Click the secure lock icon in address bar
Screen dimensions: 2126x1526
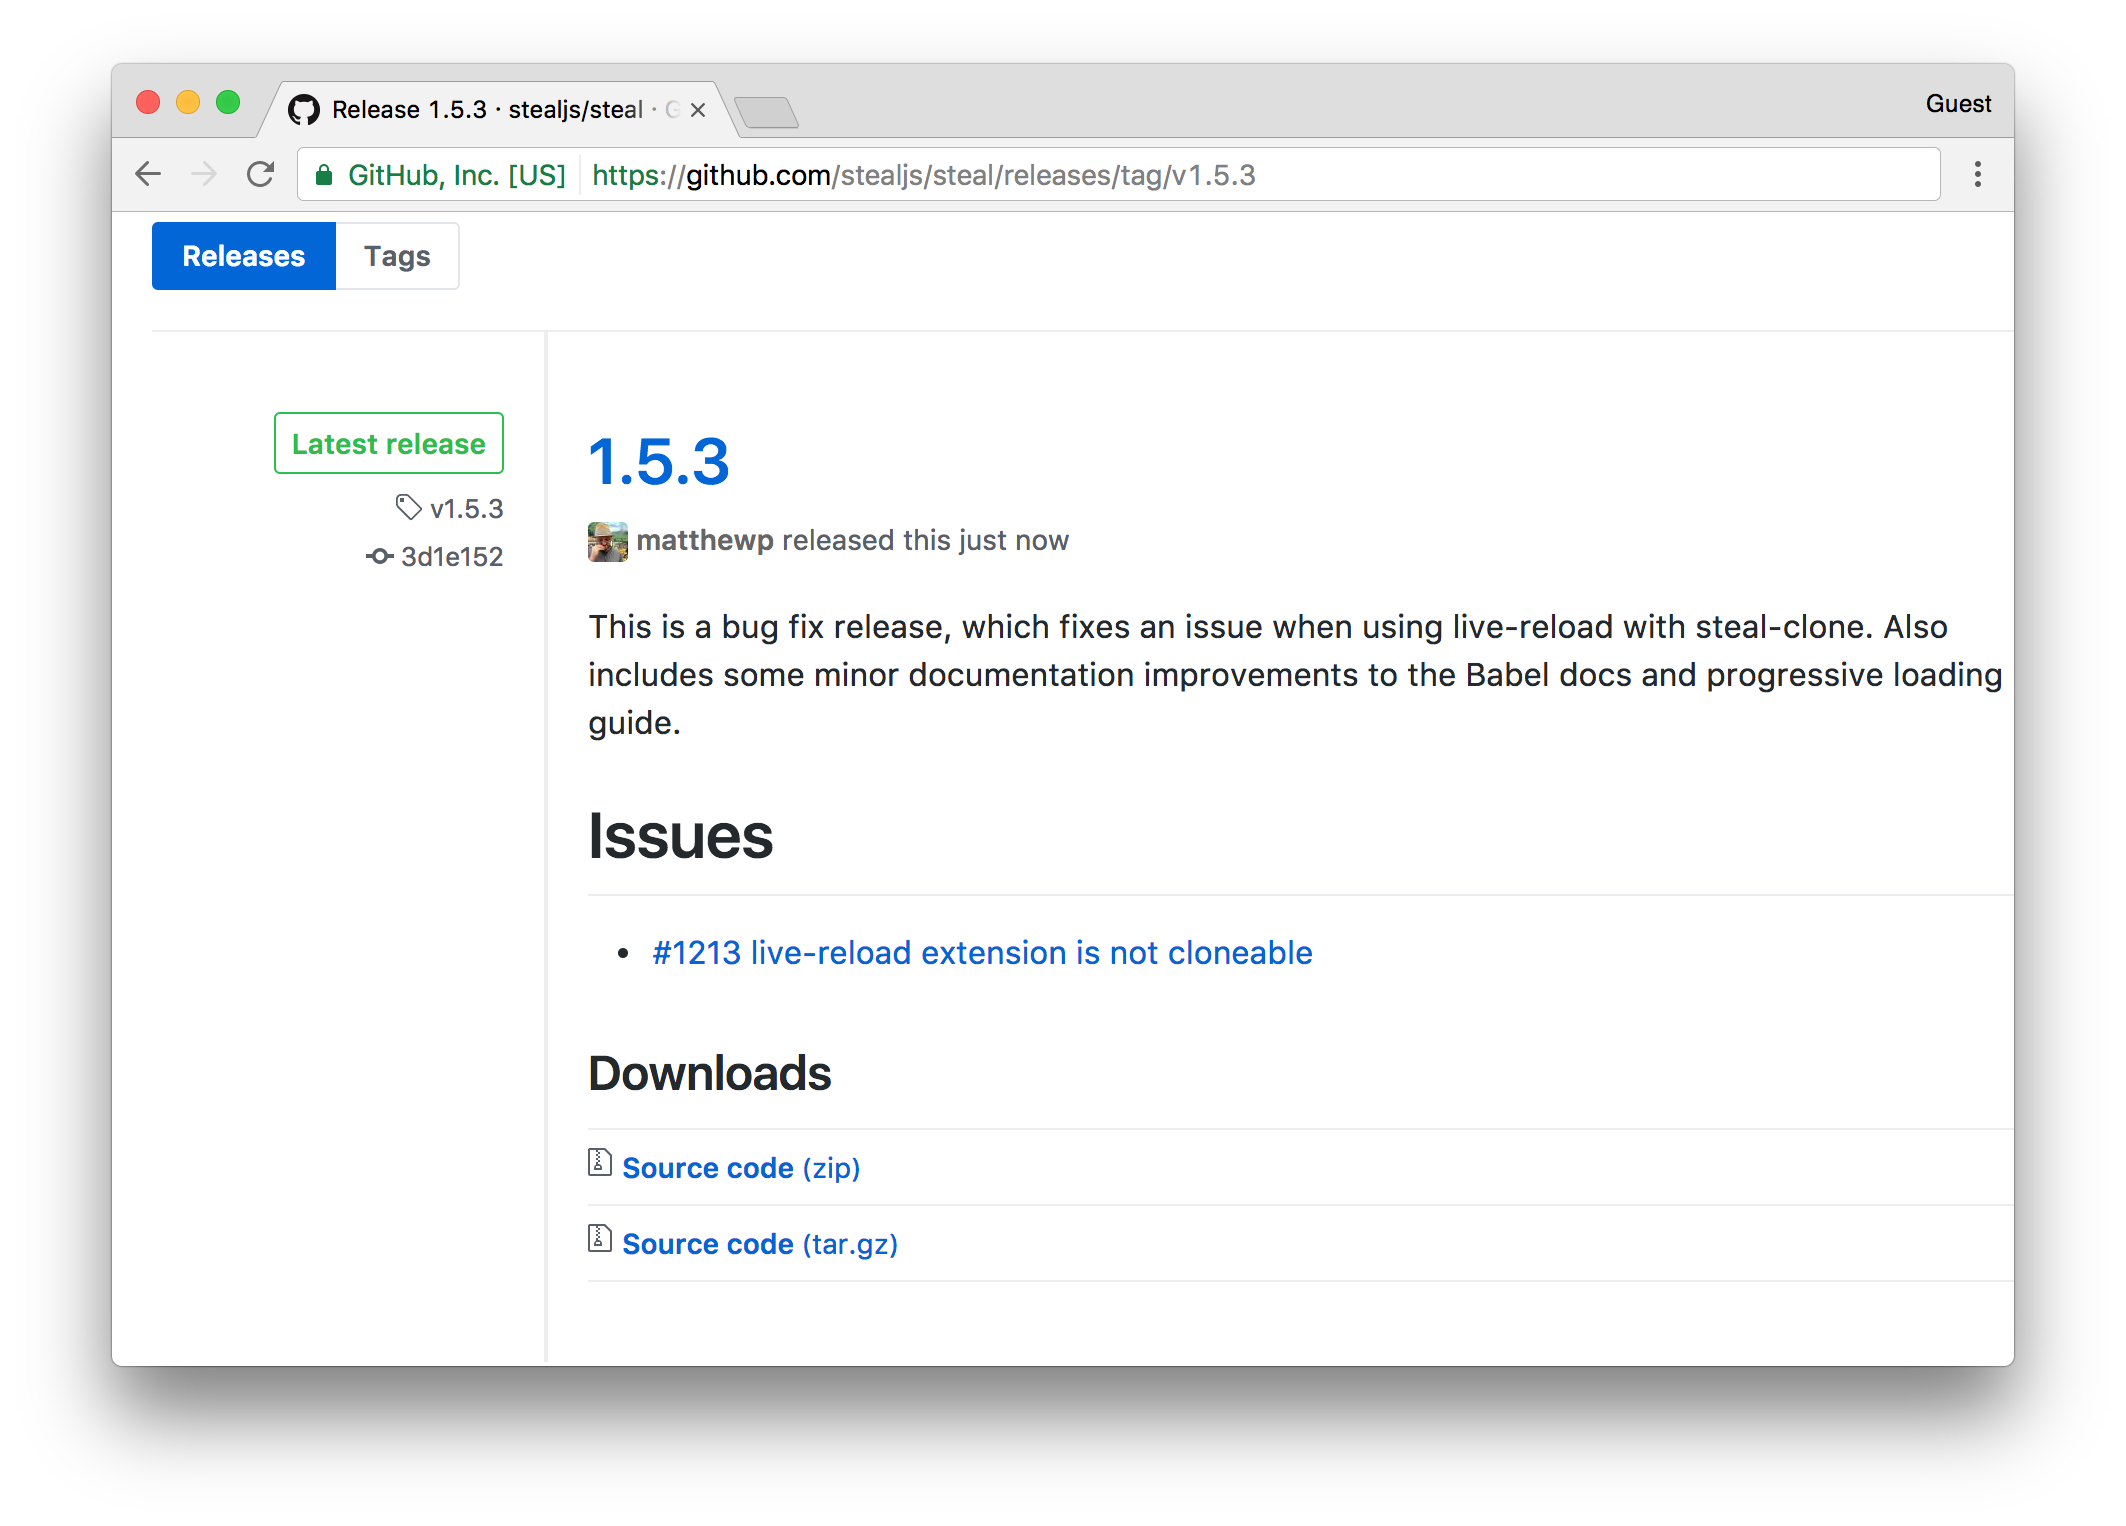click(x=323, y=175)
